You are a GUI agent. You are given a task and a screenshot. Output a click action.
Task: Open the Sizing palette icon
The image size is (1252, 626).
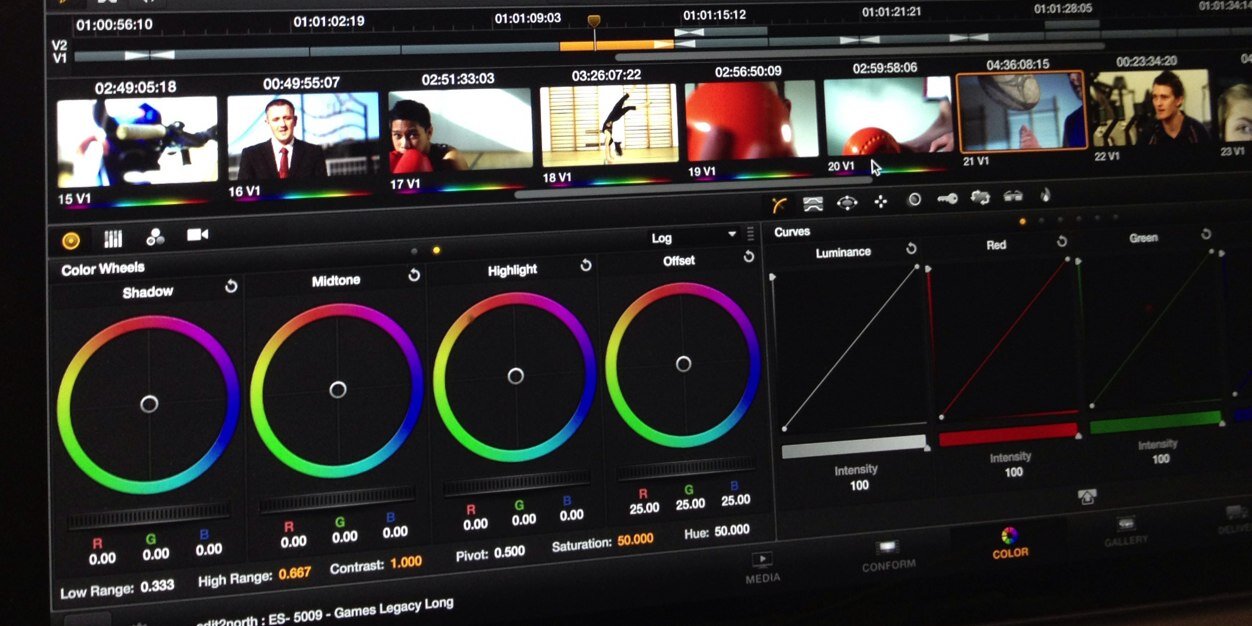point(980,198)
